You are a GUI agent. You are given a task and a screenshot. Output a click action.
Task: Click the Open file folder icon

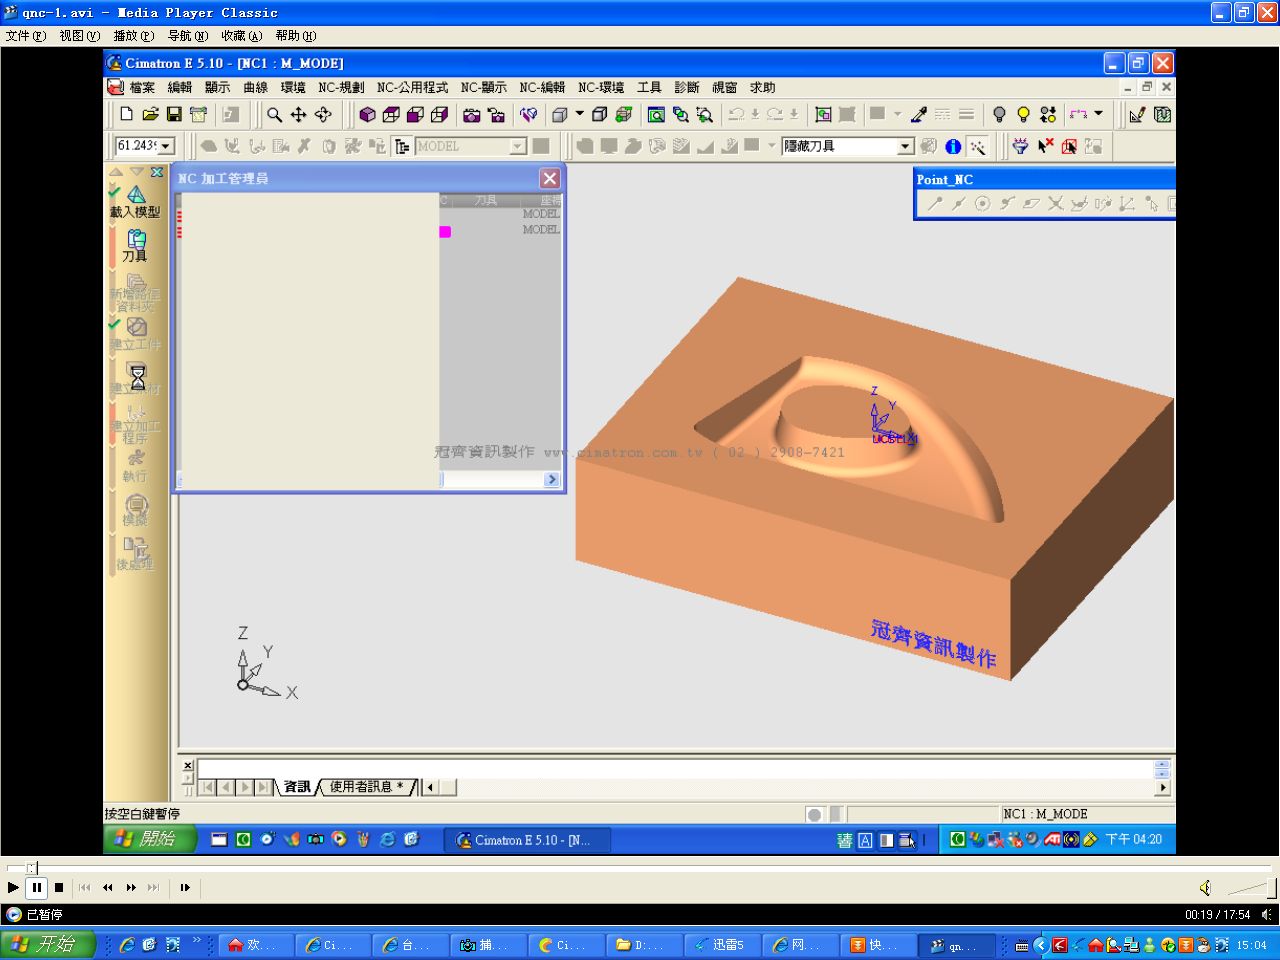point(150,114)
